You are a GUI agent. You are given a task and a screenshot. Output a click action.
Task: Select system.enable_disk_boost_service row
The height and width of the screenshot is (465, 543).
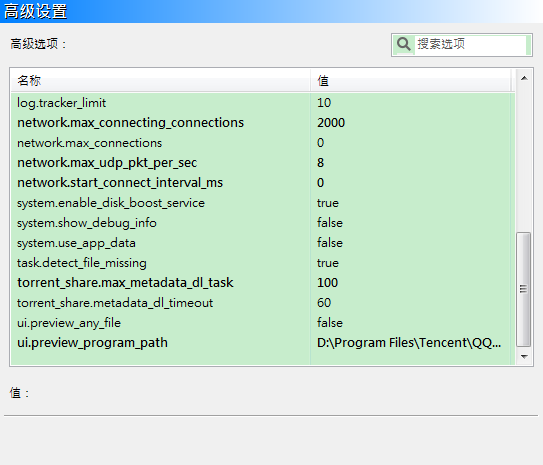click(260, 203)
